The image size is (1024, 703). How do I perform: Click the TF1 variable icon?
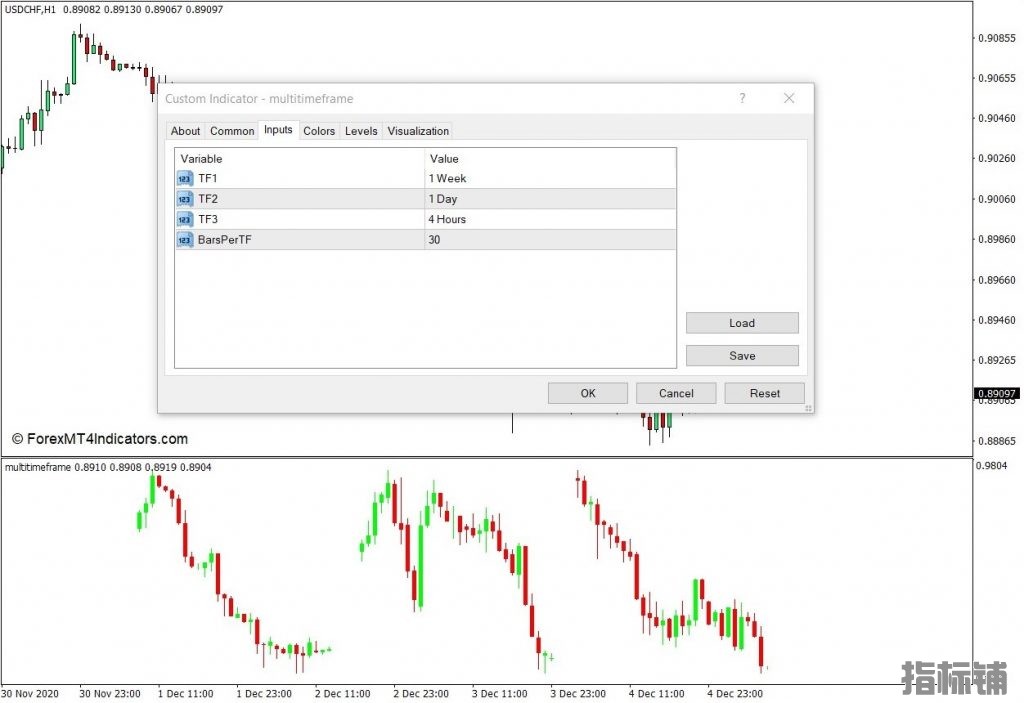(185, 178)
